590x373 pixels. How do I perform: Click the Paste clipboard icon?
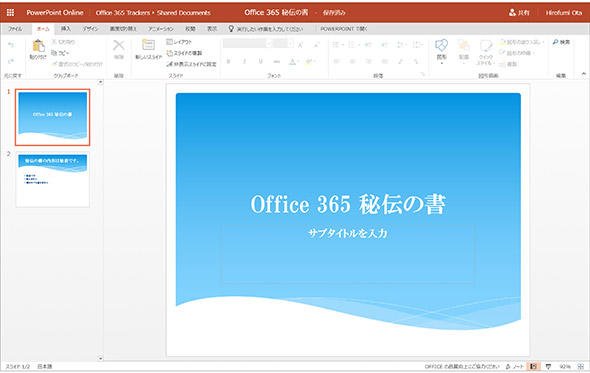pyautogui.click(x=38, y=46)
